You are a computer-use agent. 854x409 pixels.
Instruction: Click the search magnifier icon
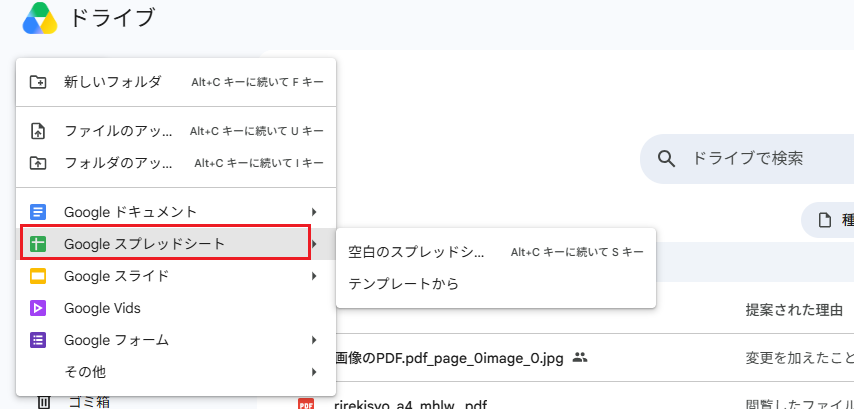[666, 158]
